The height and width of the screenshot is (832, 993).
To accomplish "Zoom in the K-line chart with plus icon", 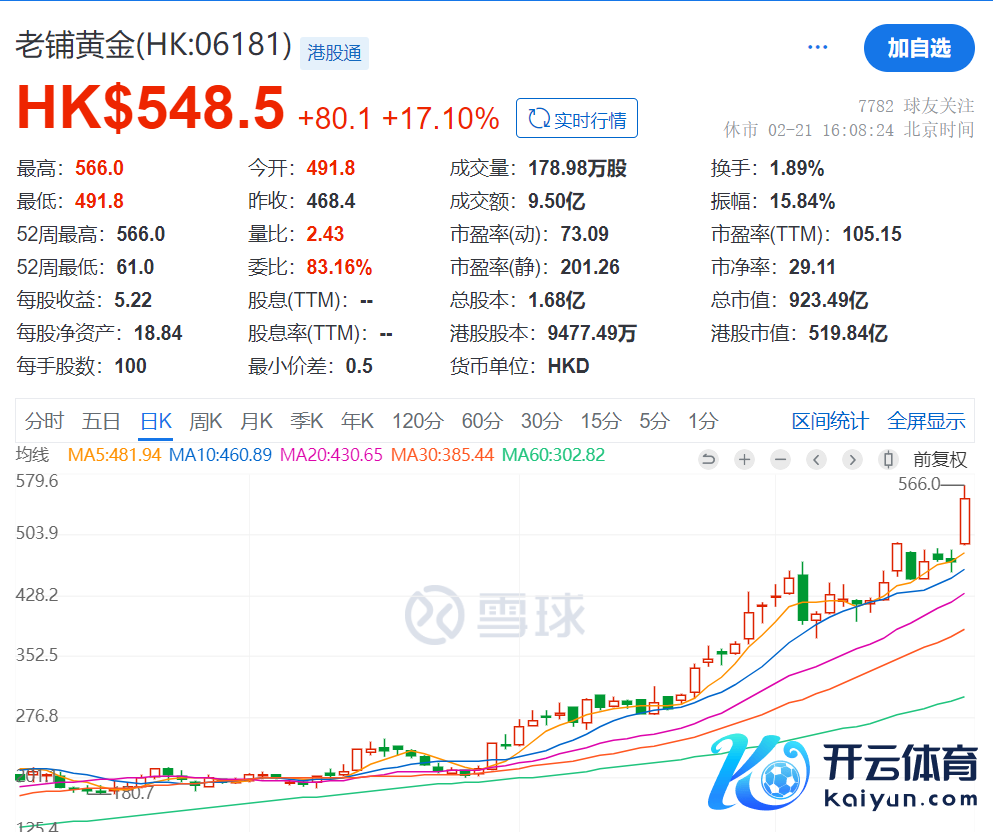I will point(744,459).
